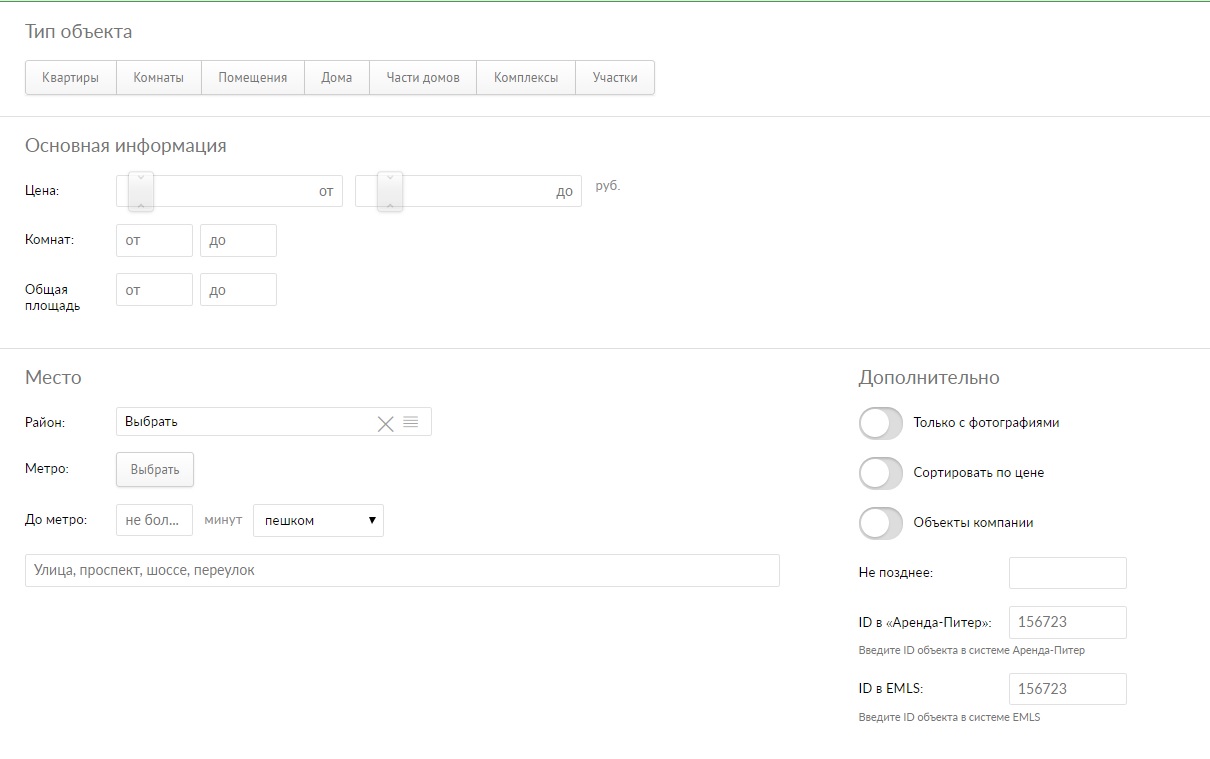Turn on Объекты компании switch
Screen dimensions: 1210x759
point(880,523)
